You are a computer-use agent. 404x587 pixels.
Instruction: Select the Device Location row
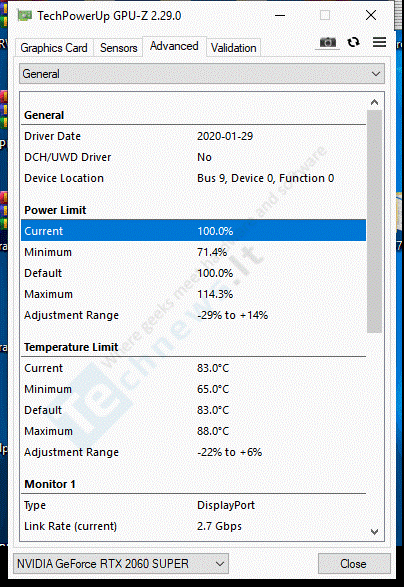(x=194, y=178)
